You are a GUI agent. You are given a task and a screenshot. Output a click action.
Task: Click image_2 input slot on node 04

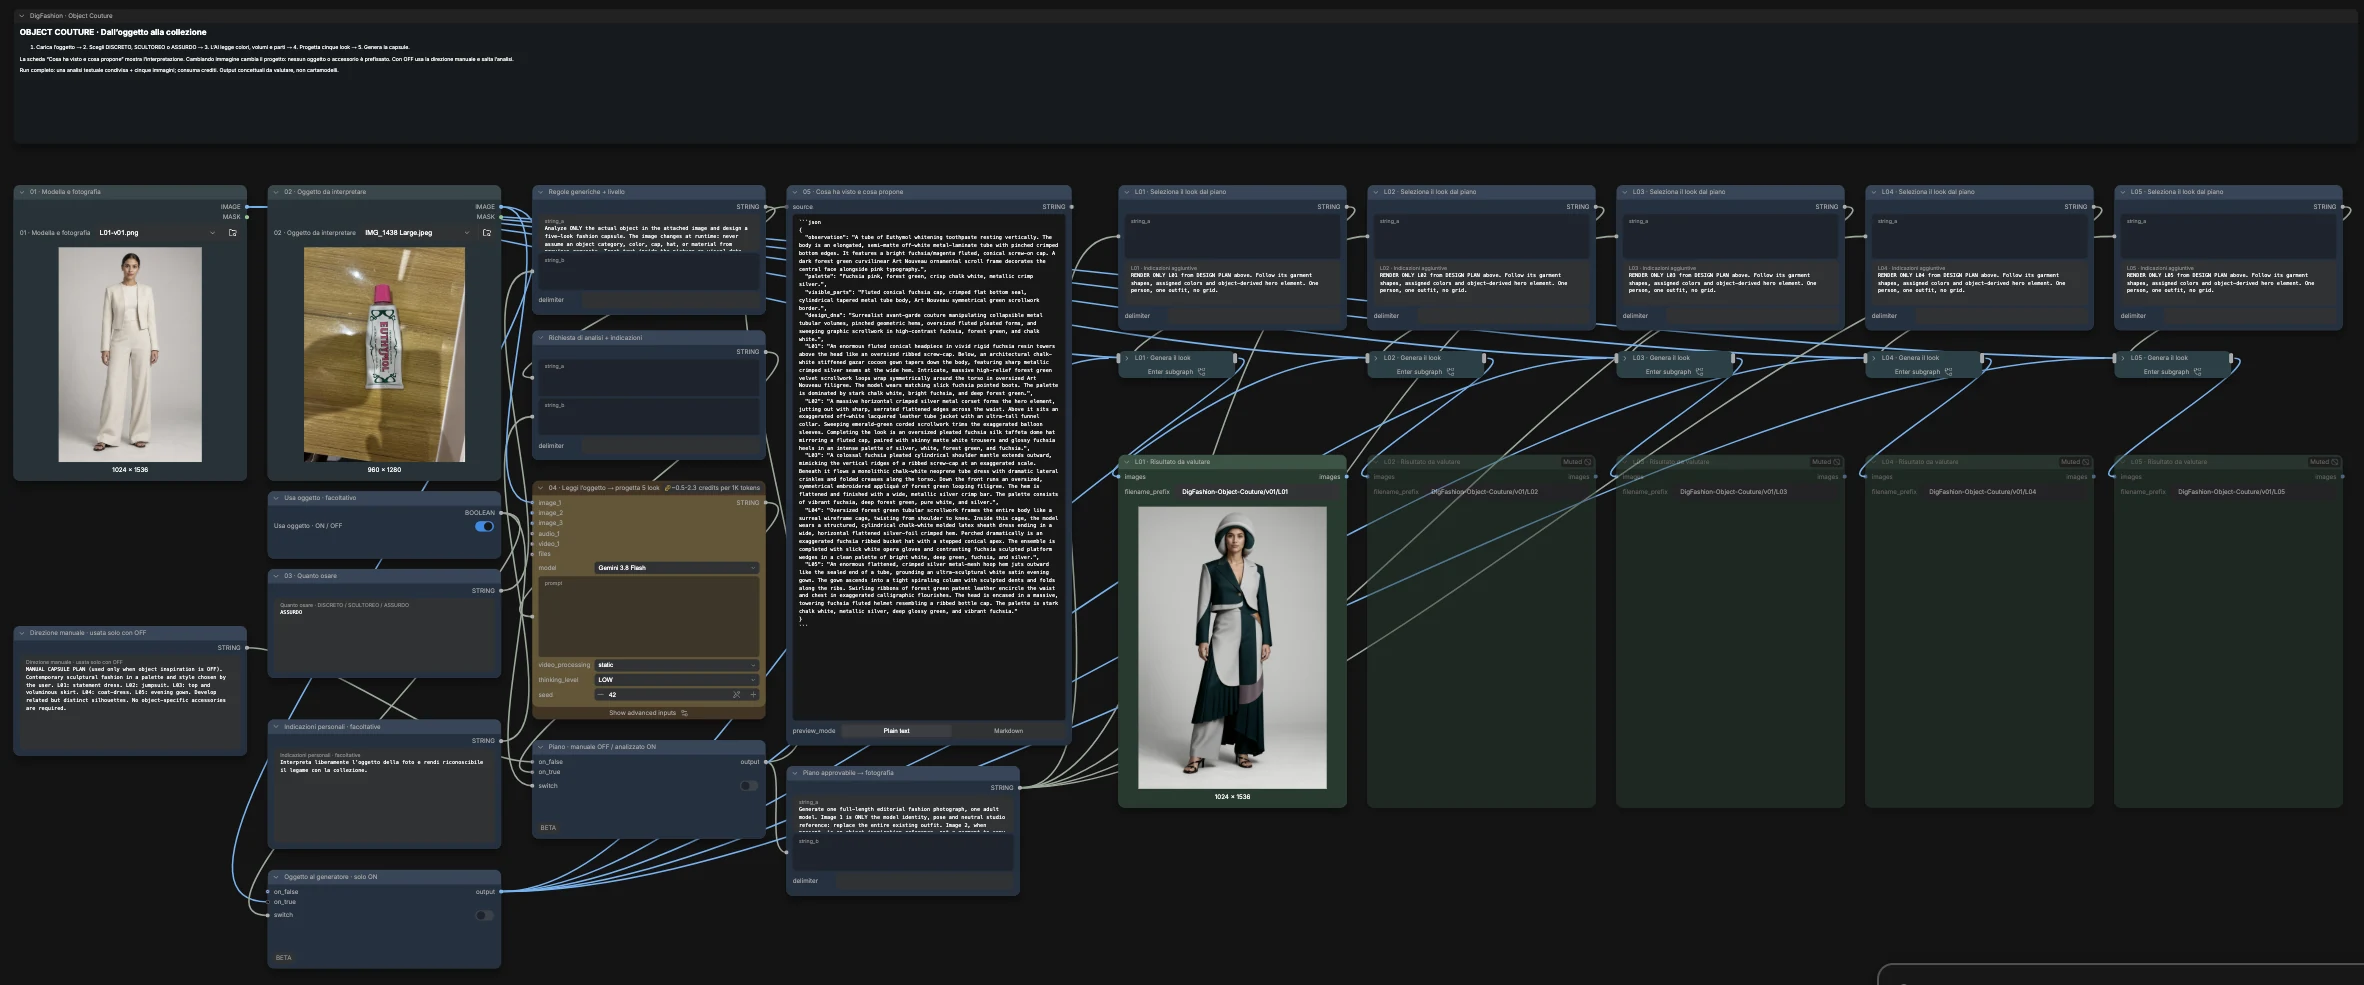534,513
